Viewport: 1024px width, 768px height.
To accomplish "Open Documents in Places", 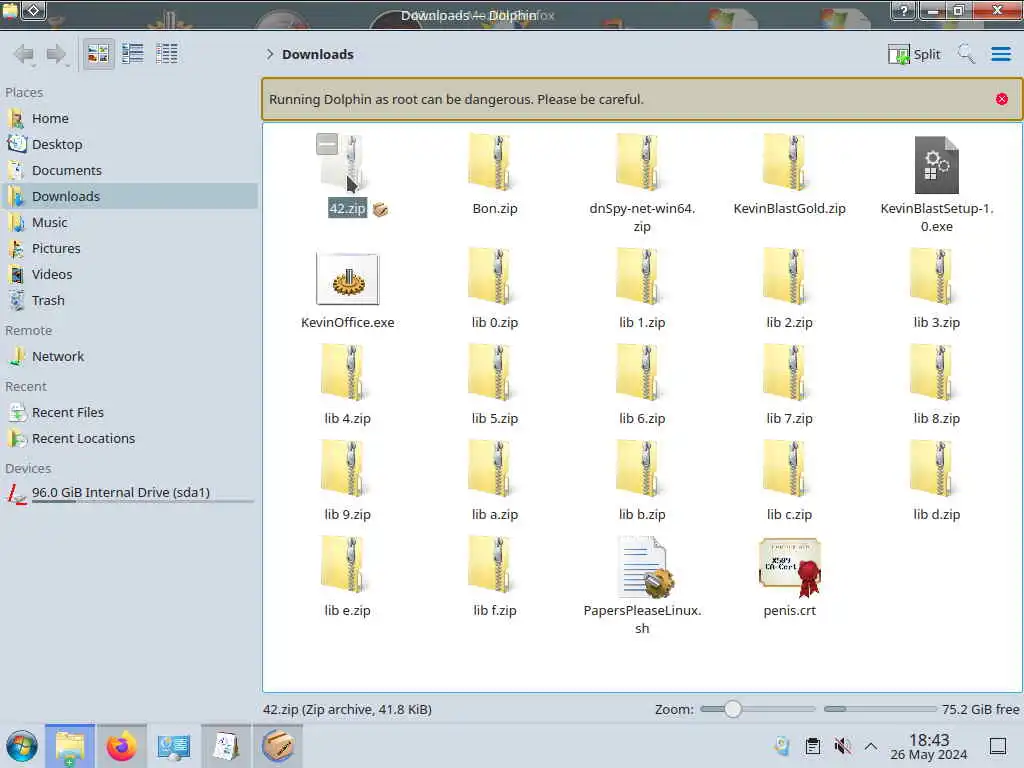I will pos(129,170).
